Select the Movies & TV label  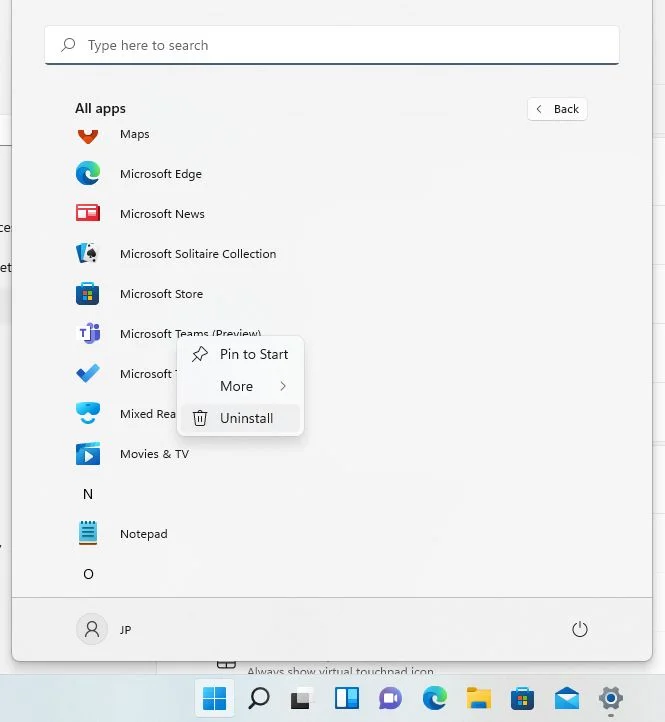click(154, 454)
